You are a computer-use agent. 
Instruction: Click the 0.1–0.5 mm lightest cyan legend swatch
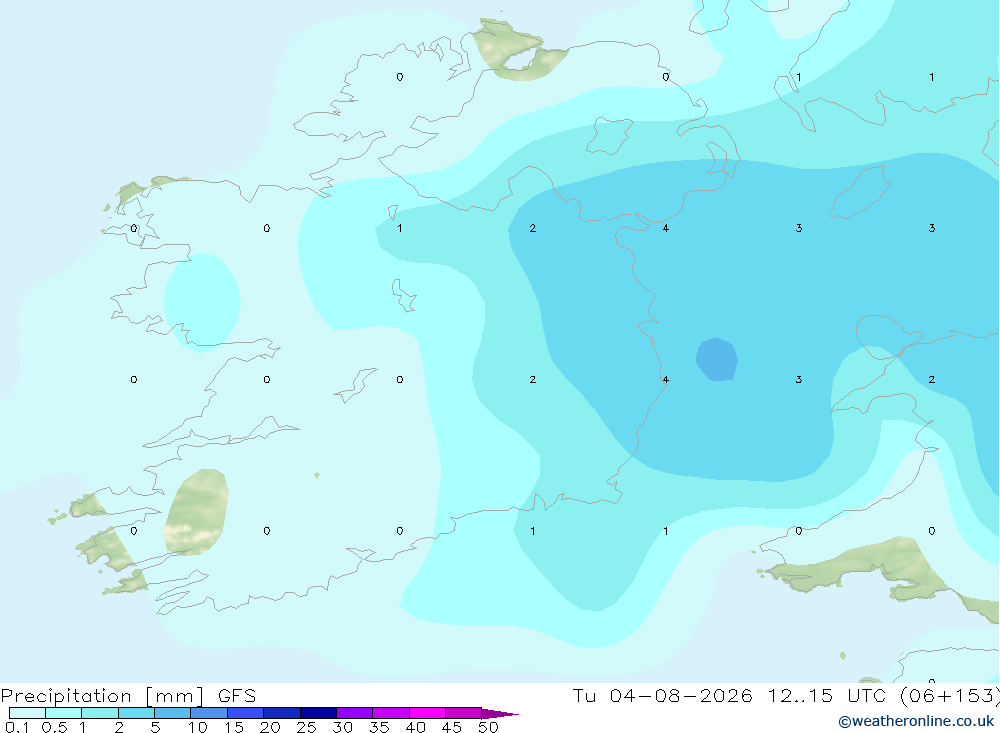point(27,713)
